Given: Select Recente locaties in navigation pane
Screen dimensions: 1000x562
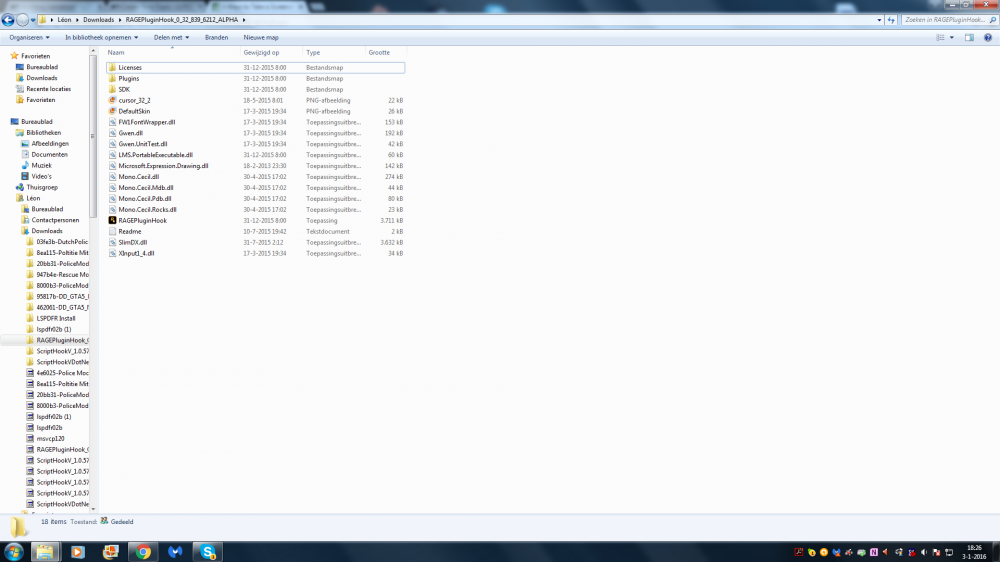Looking at the screenshot, I should [x=48, y=89].
